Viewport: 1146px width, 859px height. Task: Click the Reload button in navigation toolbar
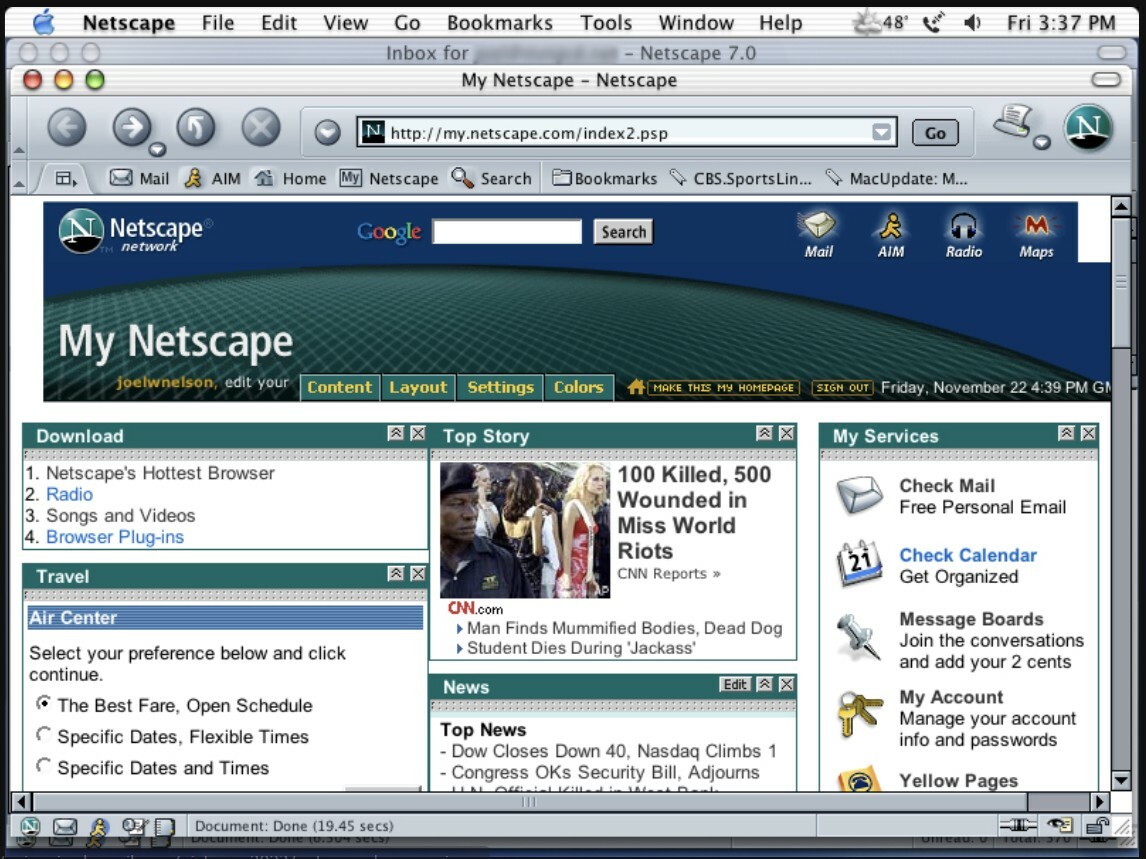[196, 128]
